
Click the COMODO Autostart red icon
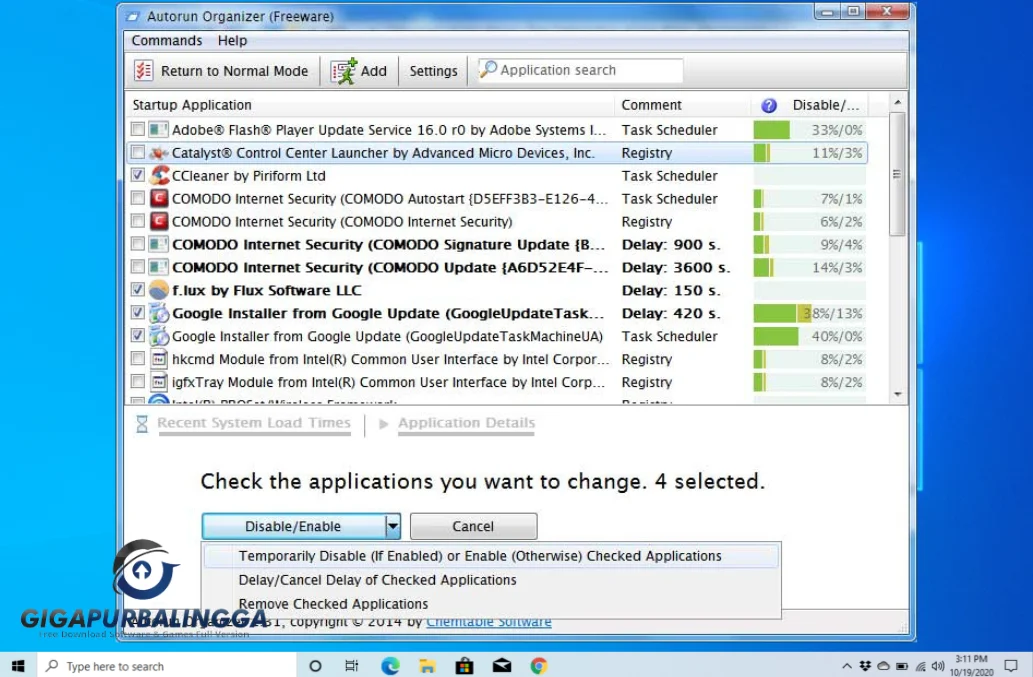159,198
